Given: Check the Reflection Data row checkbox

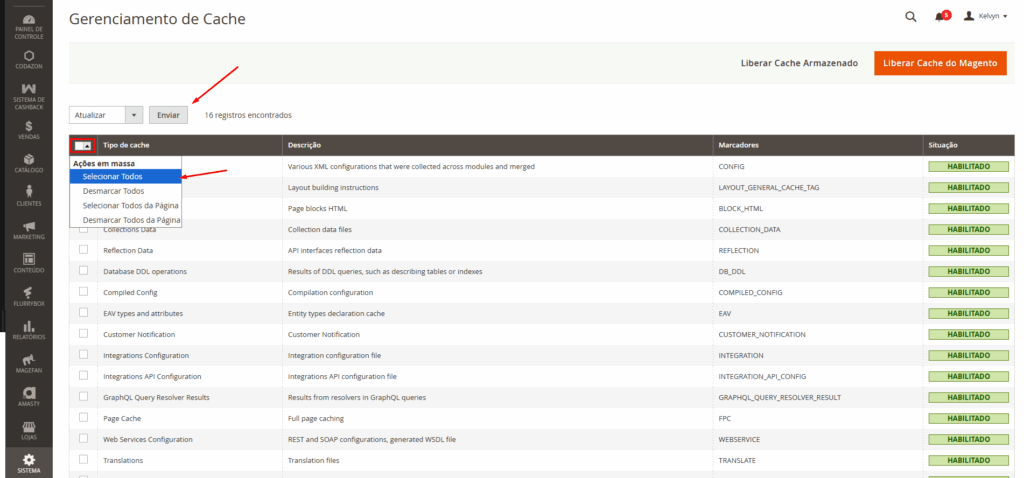Looking at the screenshot, I should tap(83, 250).
